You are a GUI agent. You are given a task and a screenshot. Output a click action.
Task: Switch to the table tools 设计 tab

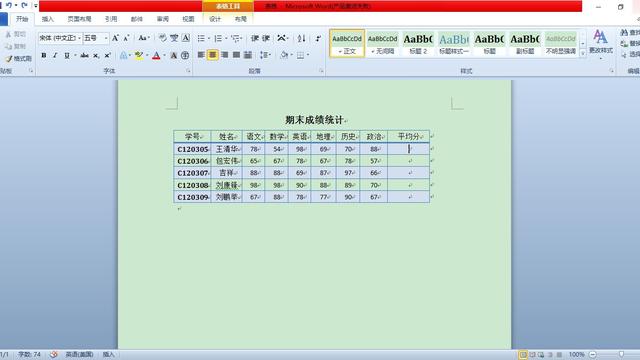tap(215, 19)
